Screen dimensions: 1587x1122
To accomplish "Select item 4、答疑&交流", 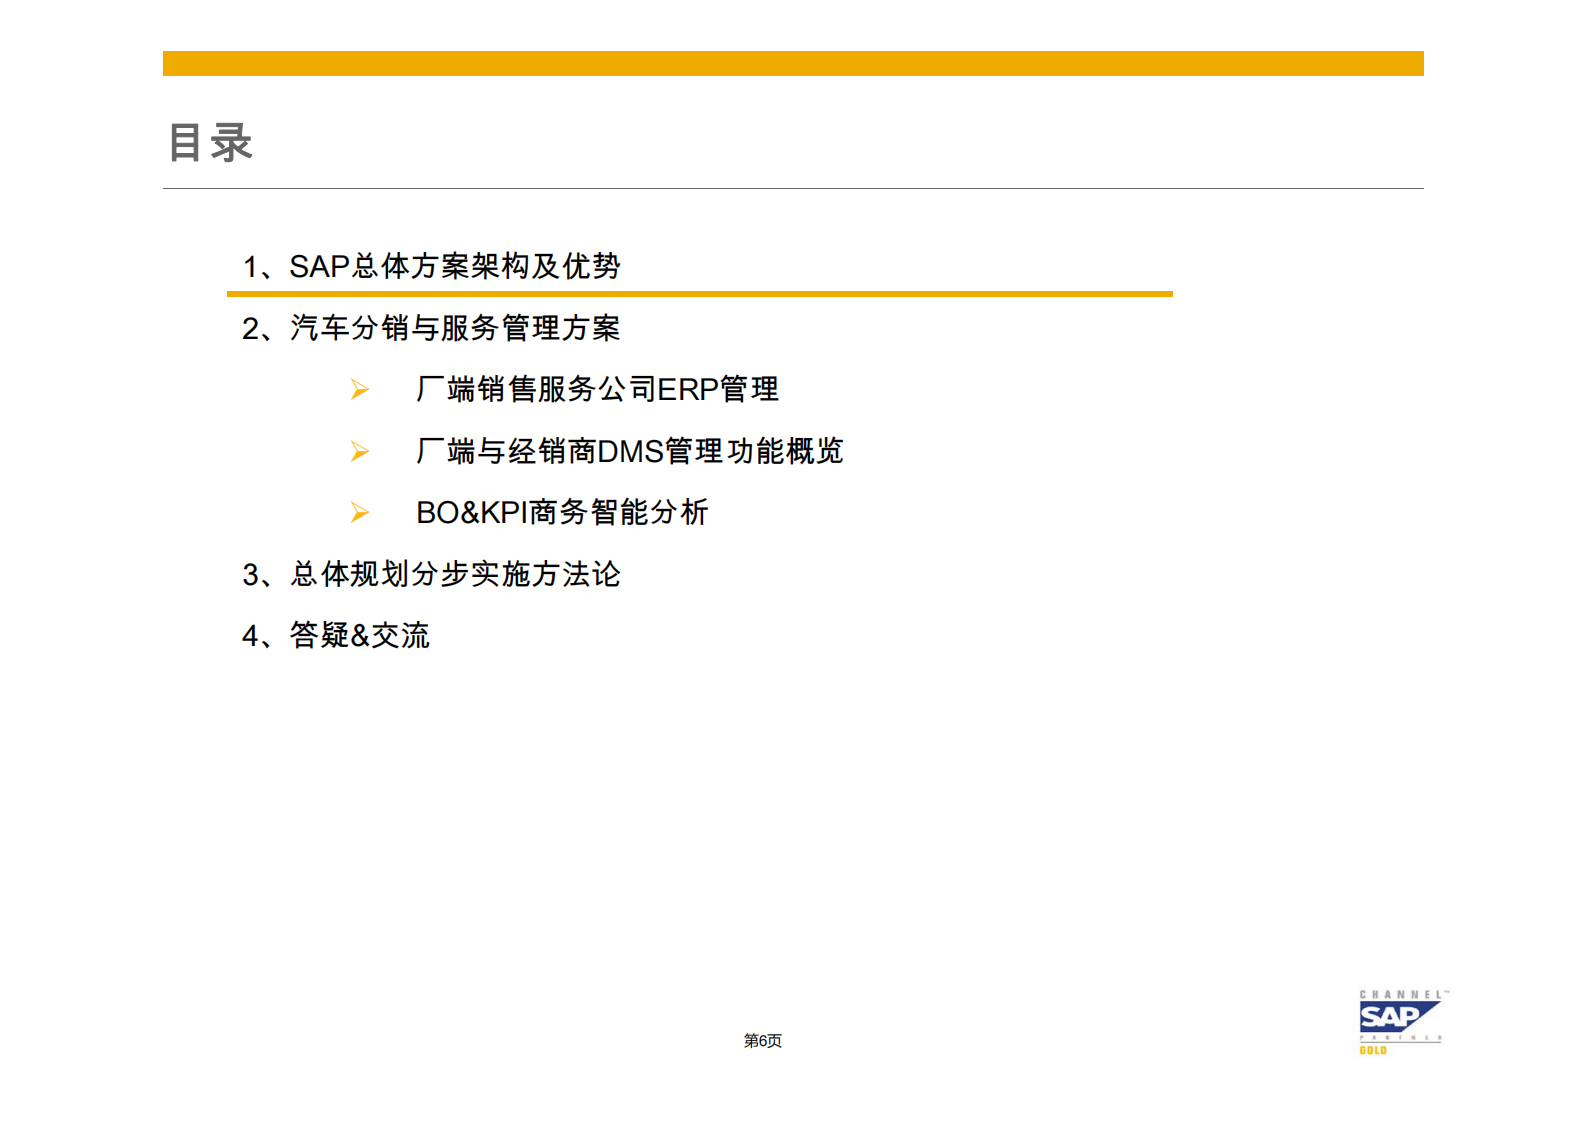I will [x=336, y=635].
